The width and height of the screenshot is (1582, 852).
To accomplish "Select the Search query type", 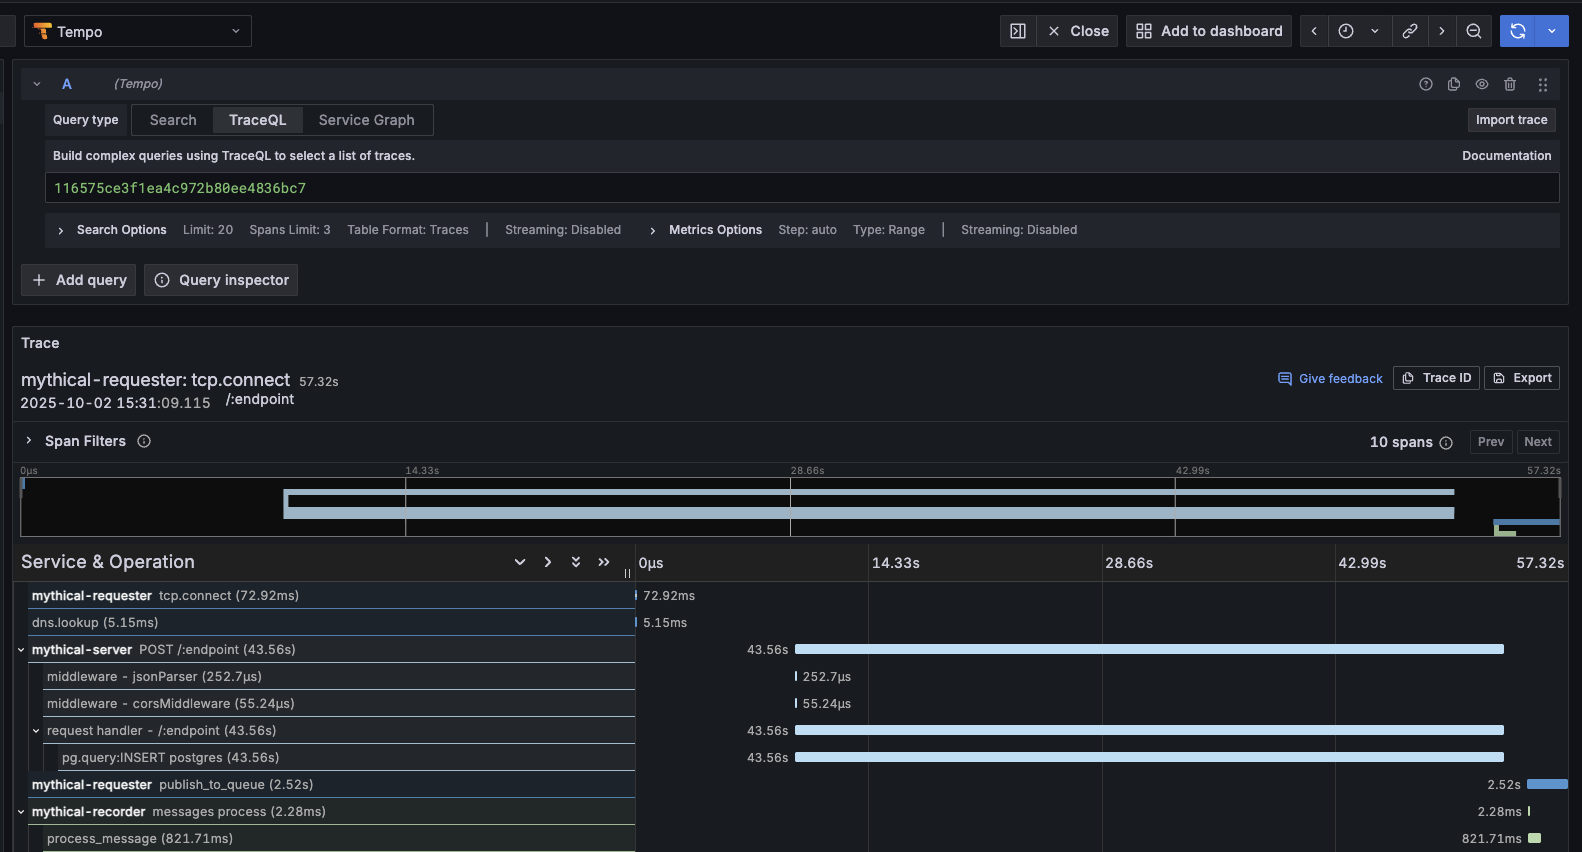I will 173,120.
